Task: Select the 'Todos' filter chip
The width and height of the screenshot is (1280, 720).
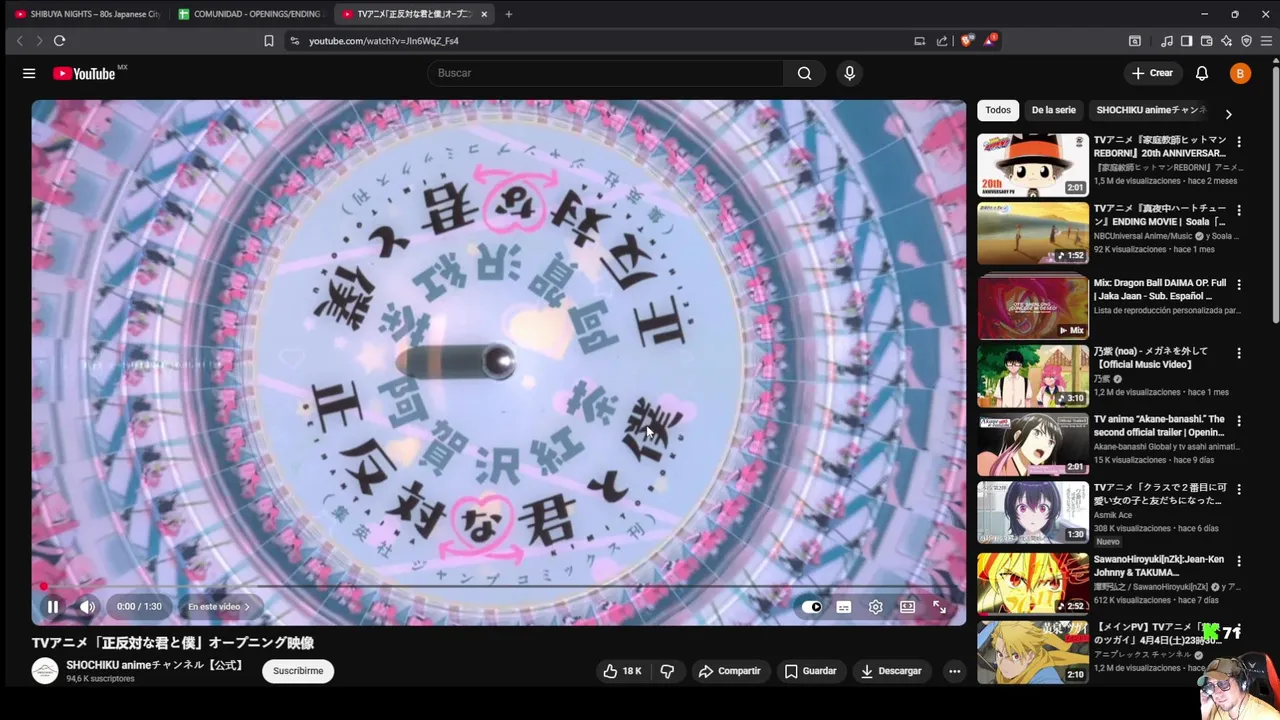Action: tap(998, 110)
